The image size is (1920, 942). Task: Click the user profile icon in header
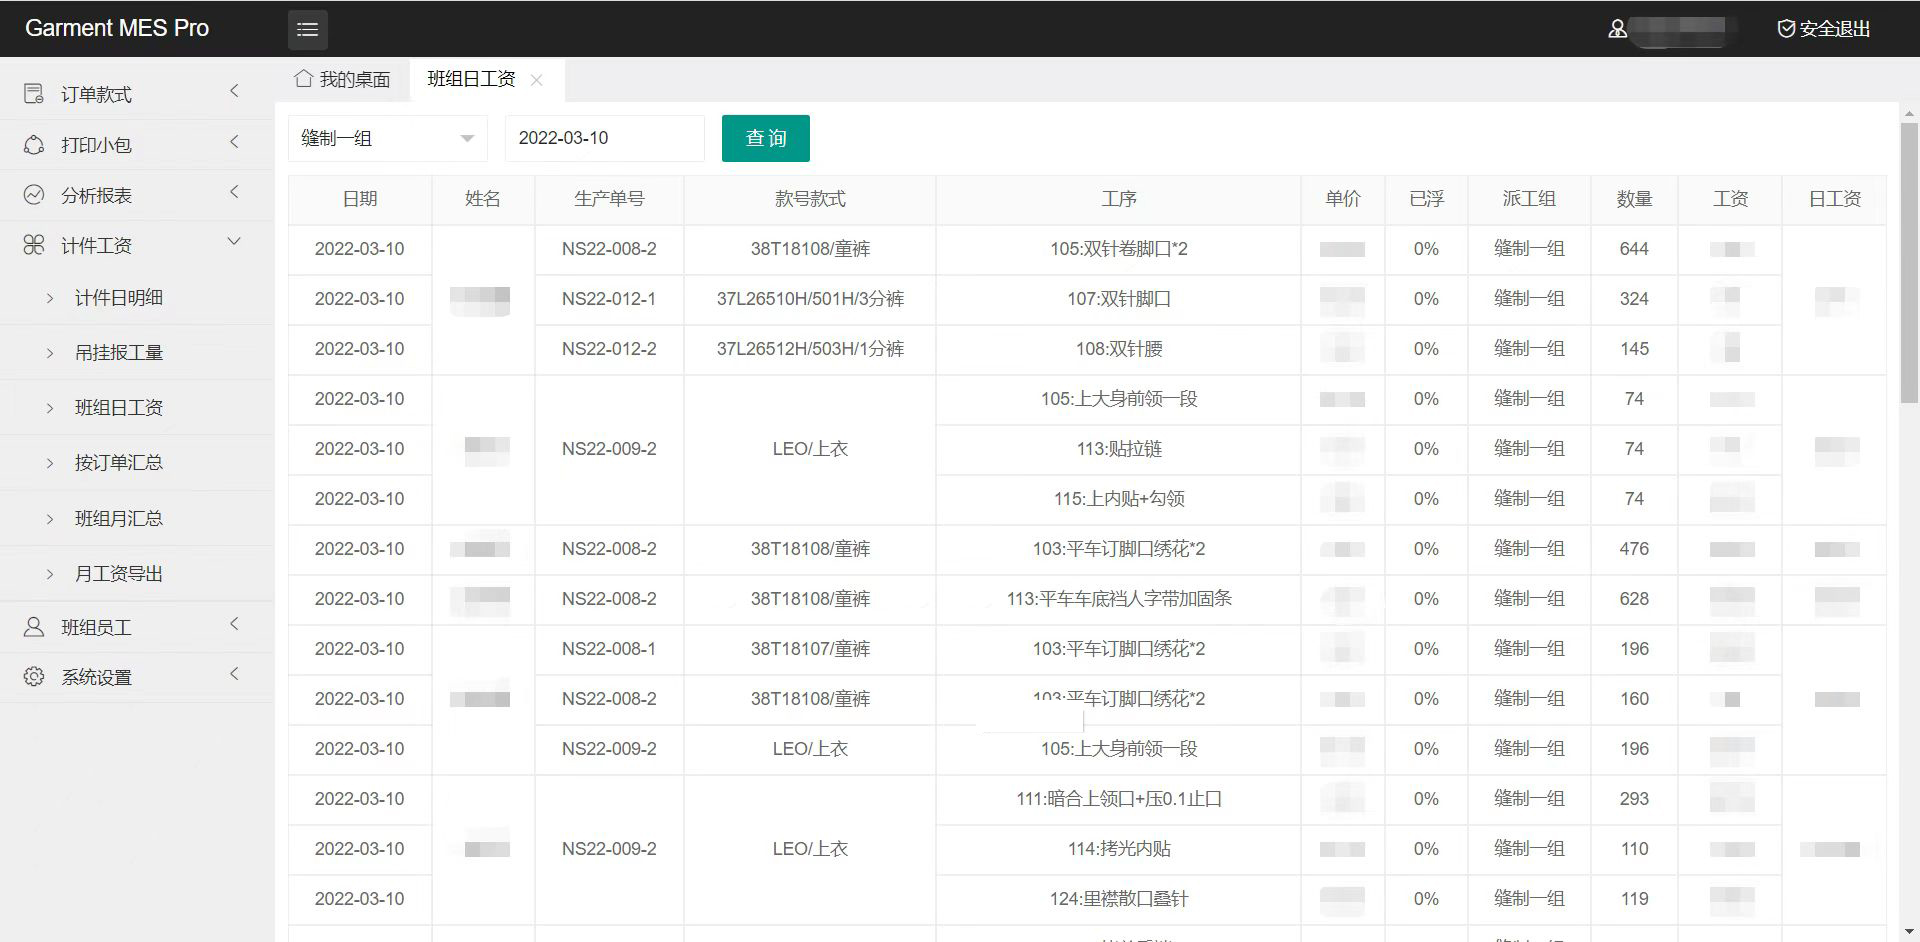pyautogui.click(x=1617, y=29)
